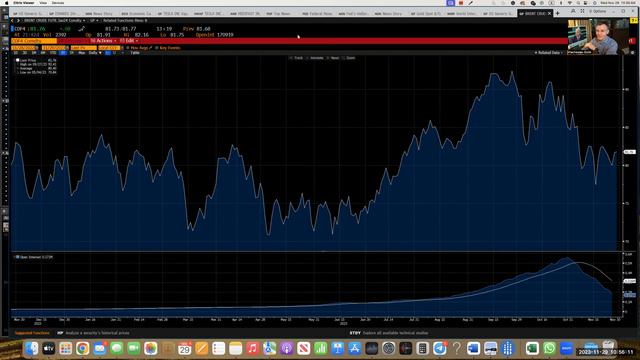
Task: Launch Apple TV from the Dock
Action: tap(49, 349)
